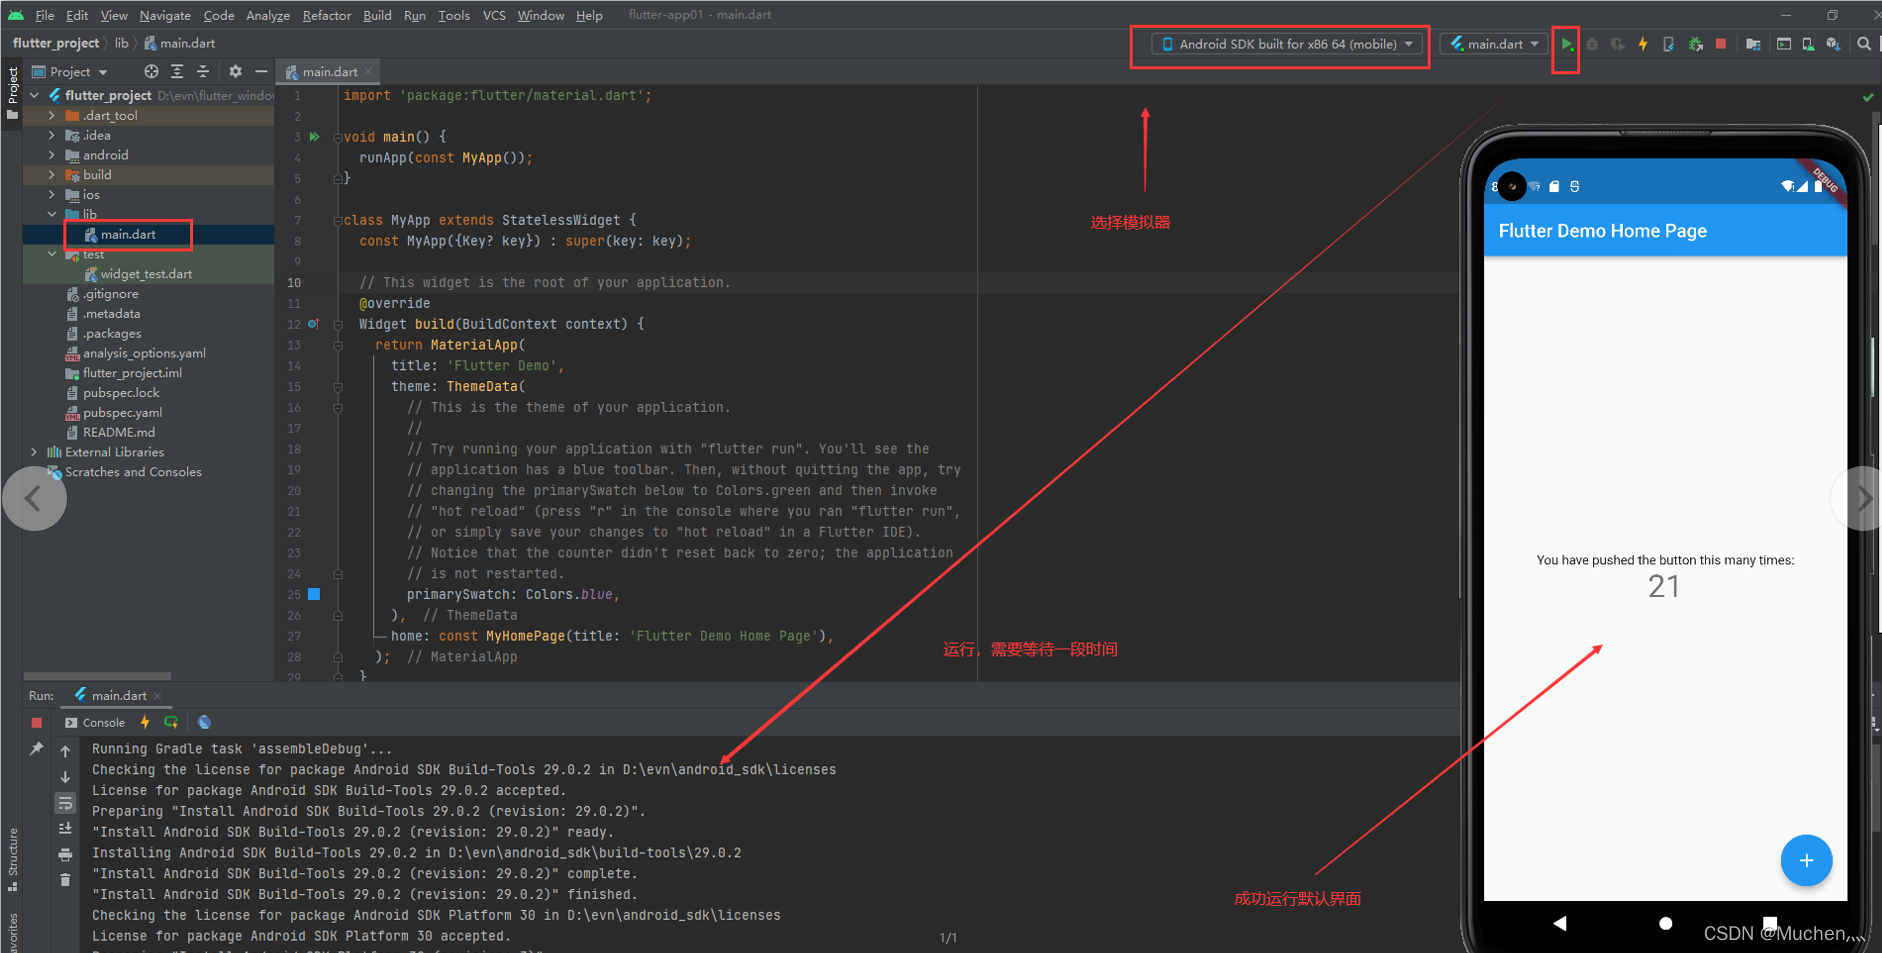Close the main.dart editor tab
This screenshot has height=953, width=1882.
click(369, 72)
